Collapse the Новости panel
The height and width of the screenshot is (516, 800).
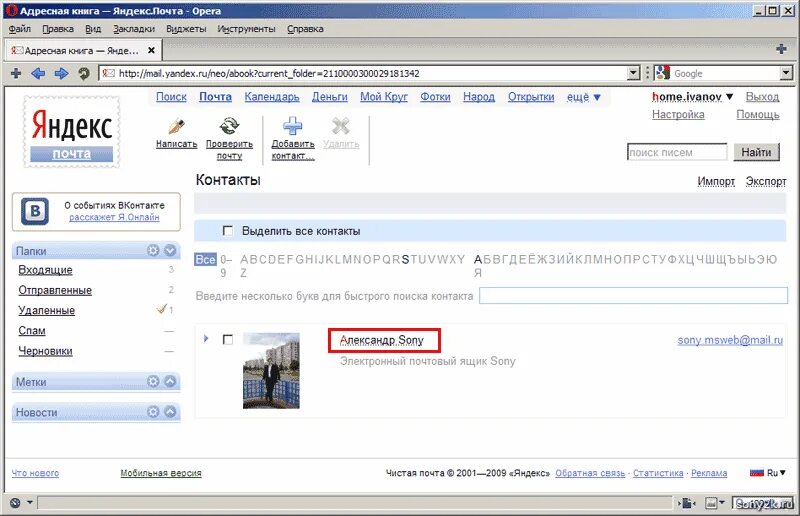[170, 411]
